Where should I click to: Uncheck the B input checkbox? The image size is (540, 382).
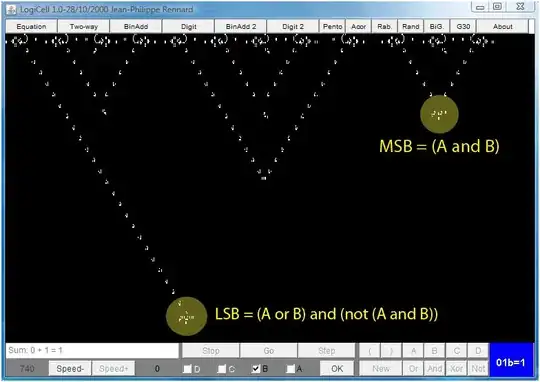(x=256, y=369)
